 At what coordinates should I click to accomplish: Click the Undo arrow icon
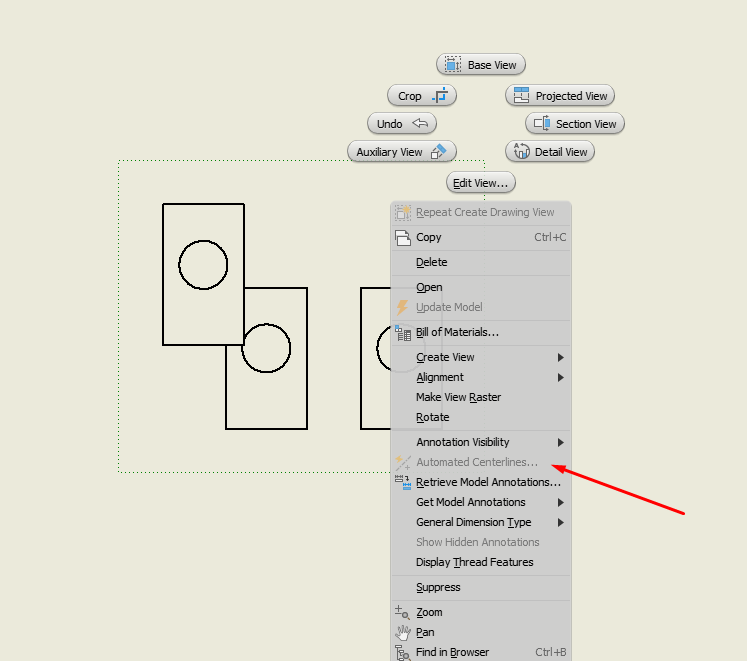420,123
